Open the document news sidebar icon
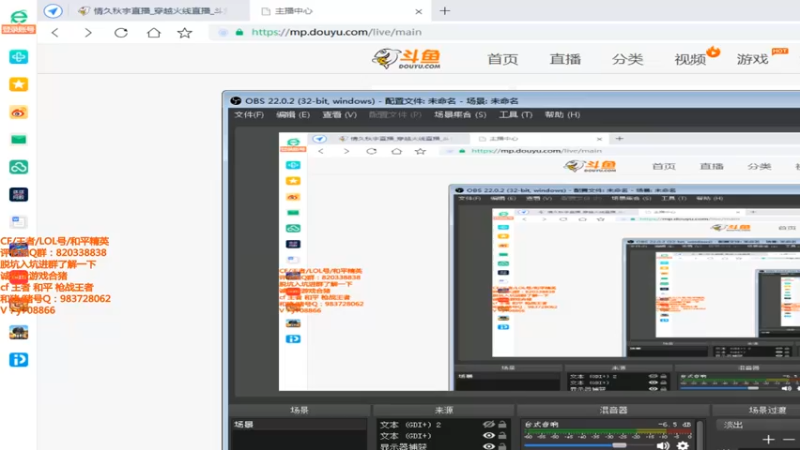 18,222
